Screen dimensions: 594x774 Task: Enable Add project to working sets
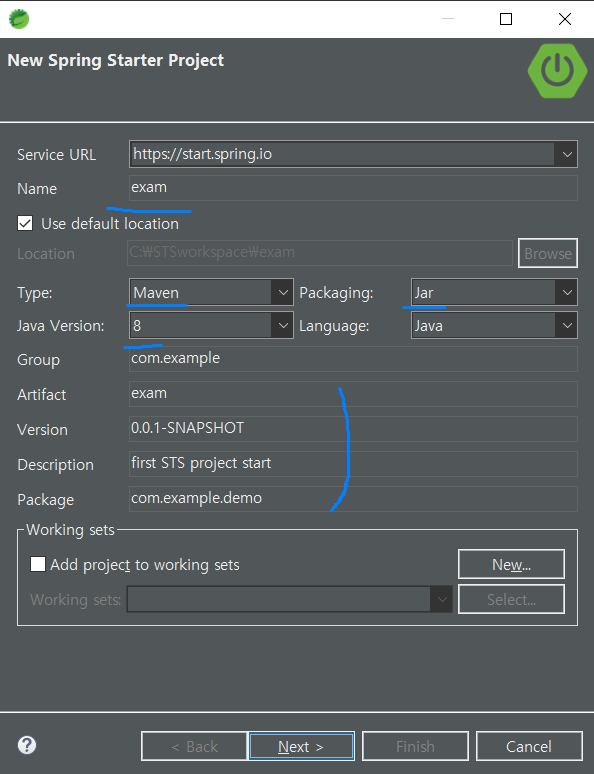coord(38,564)
